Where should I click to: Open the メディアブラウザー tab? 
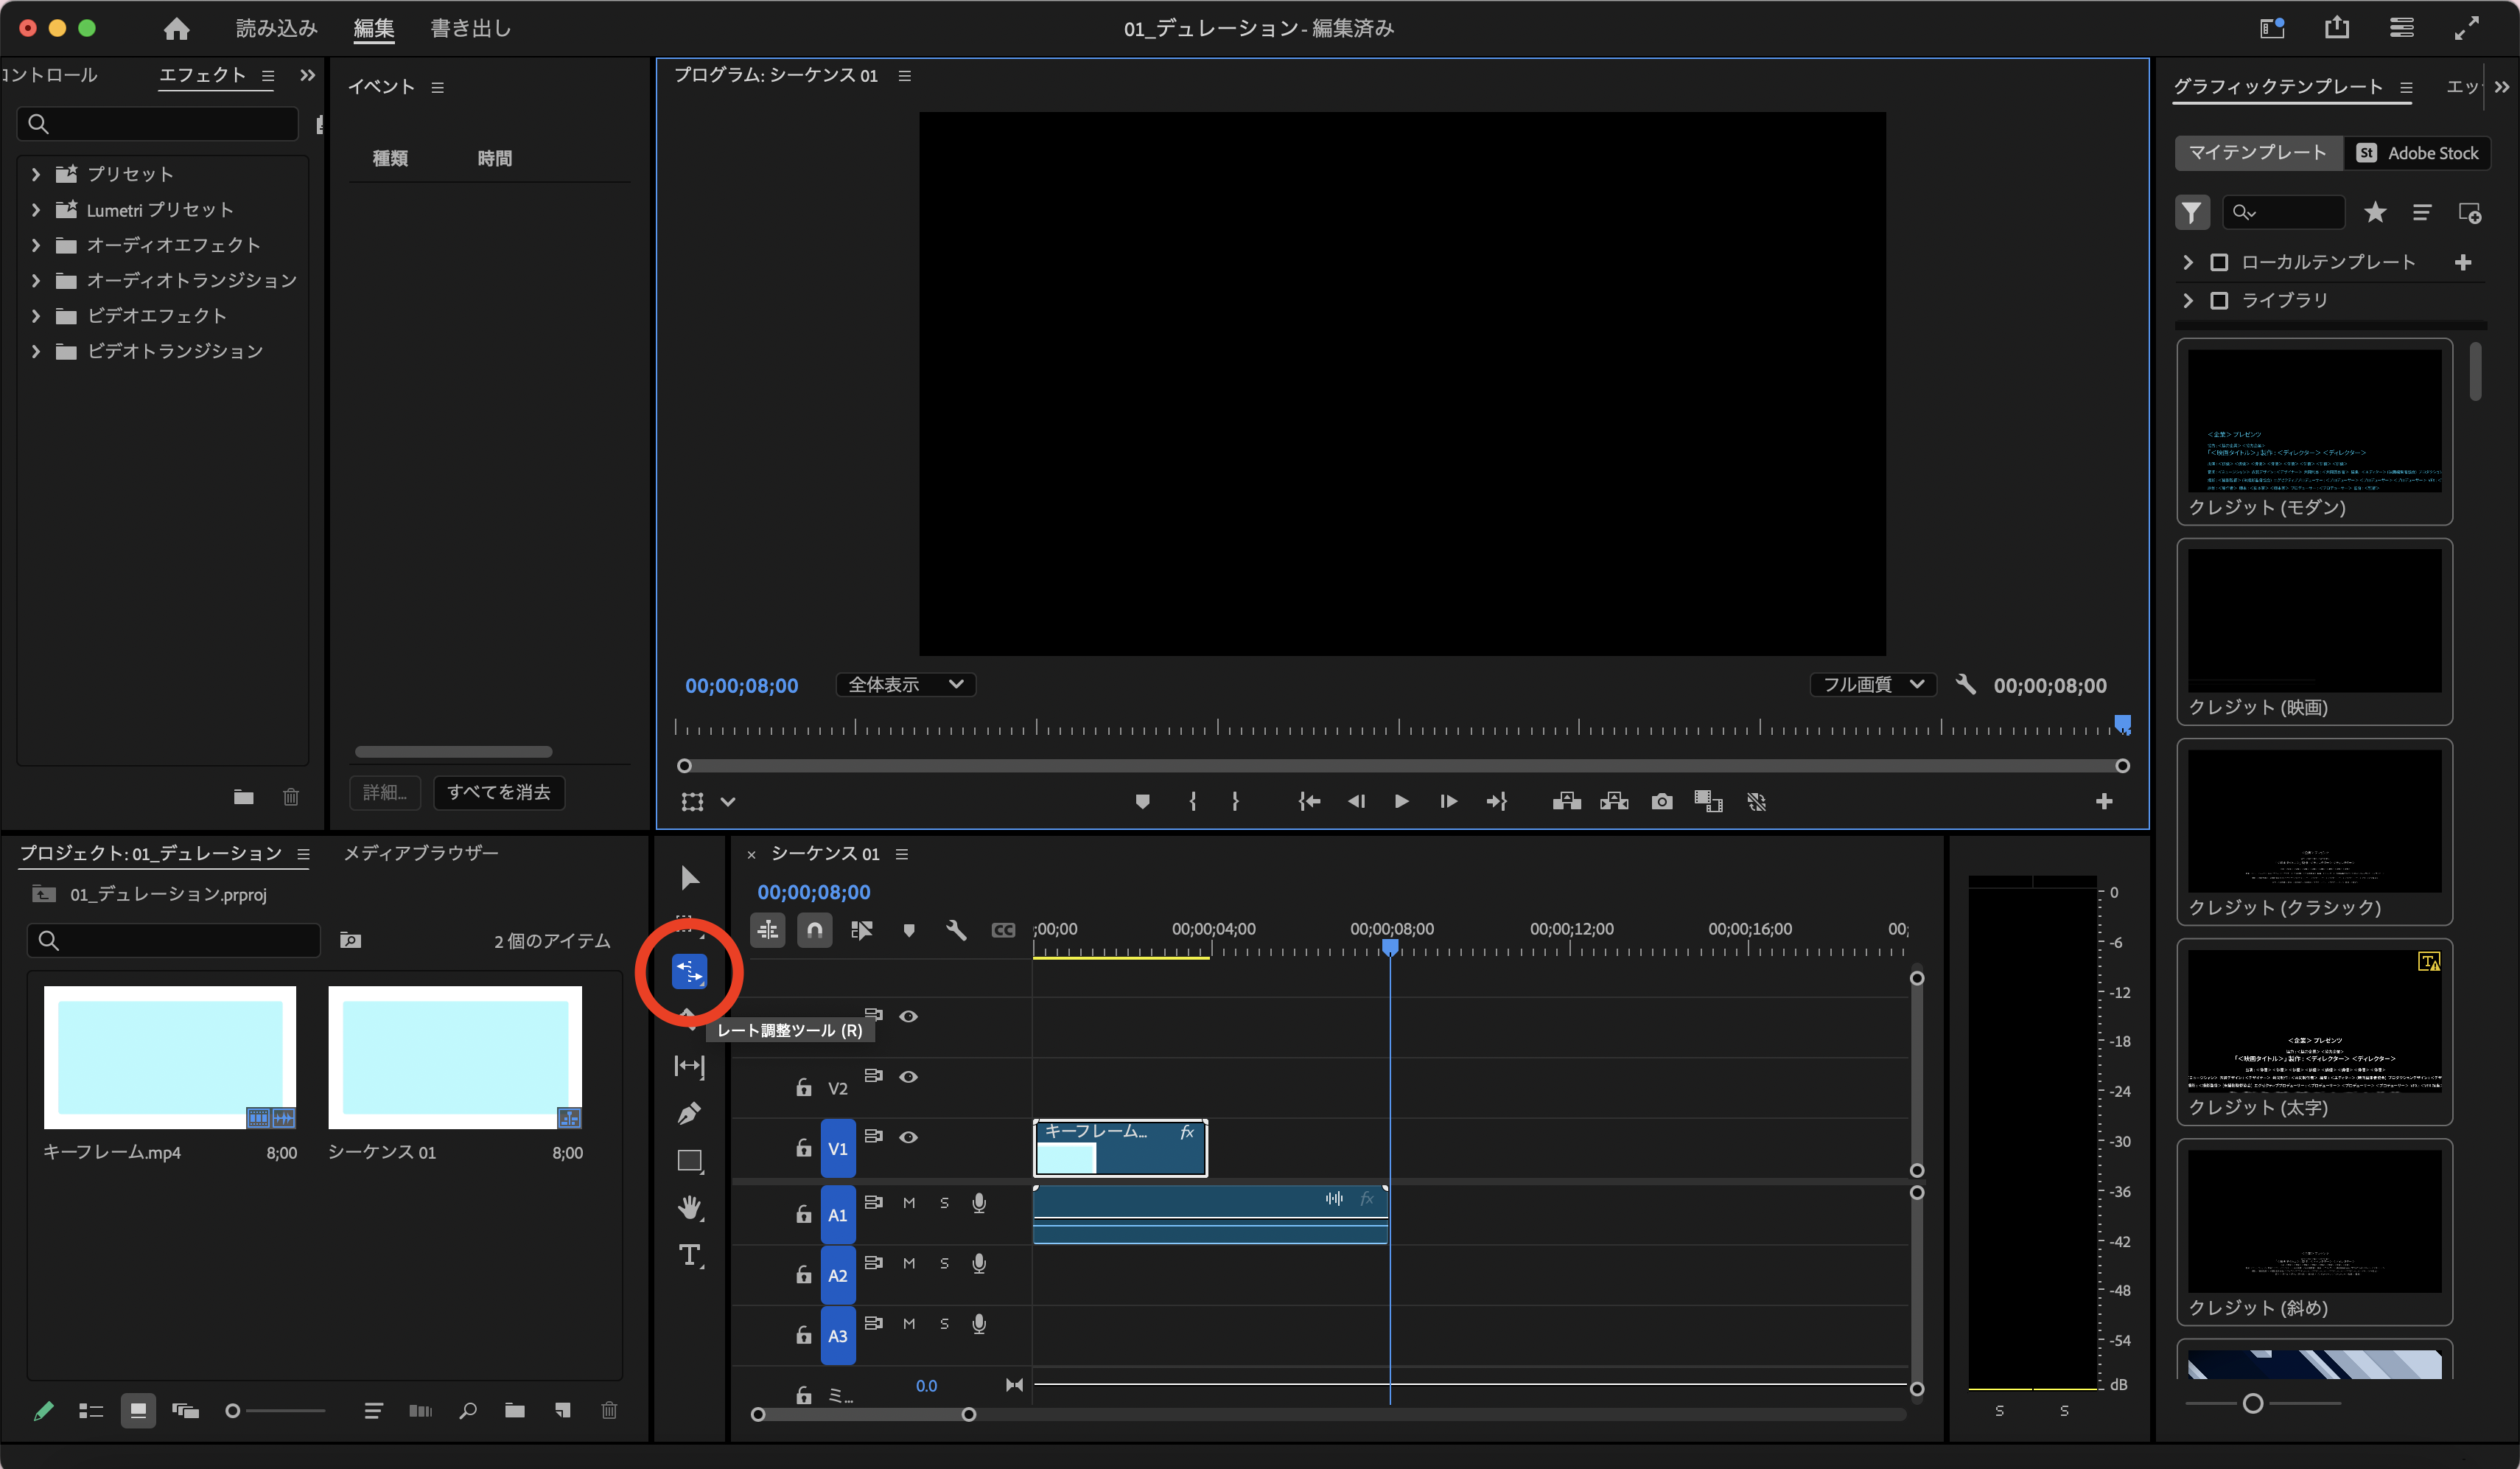point(421,853)
